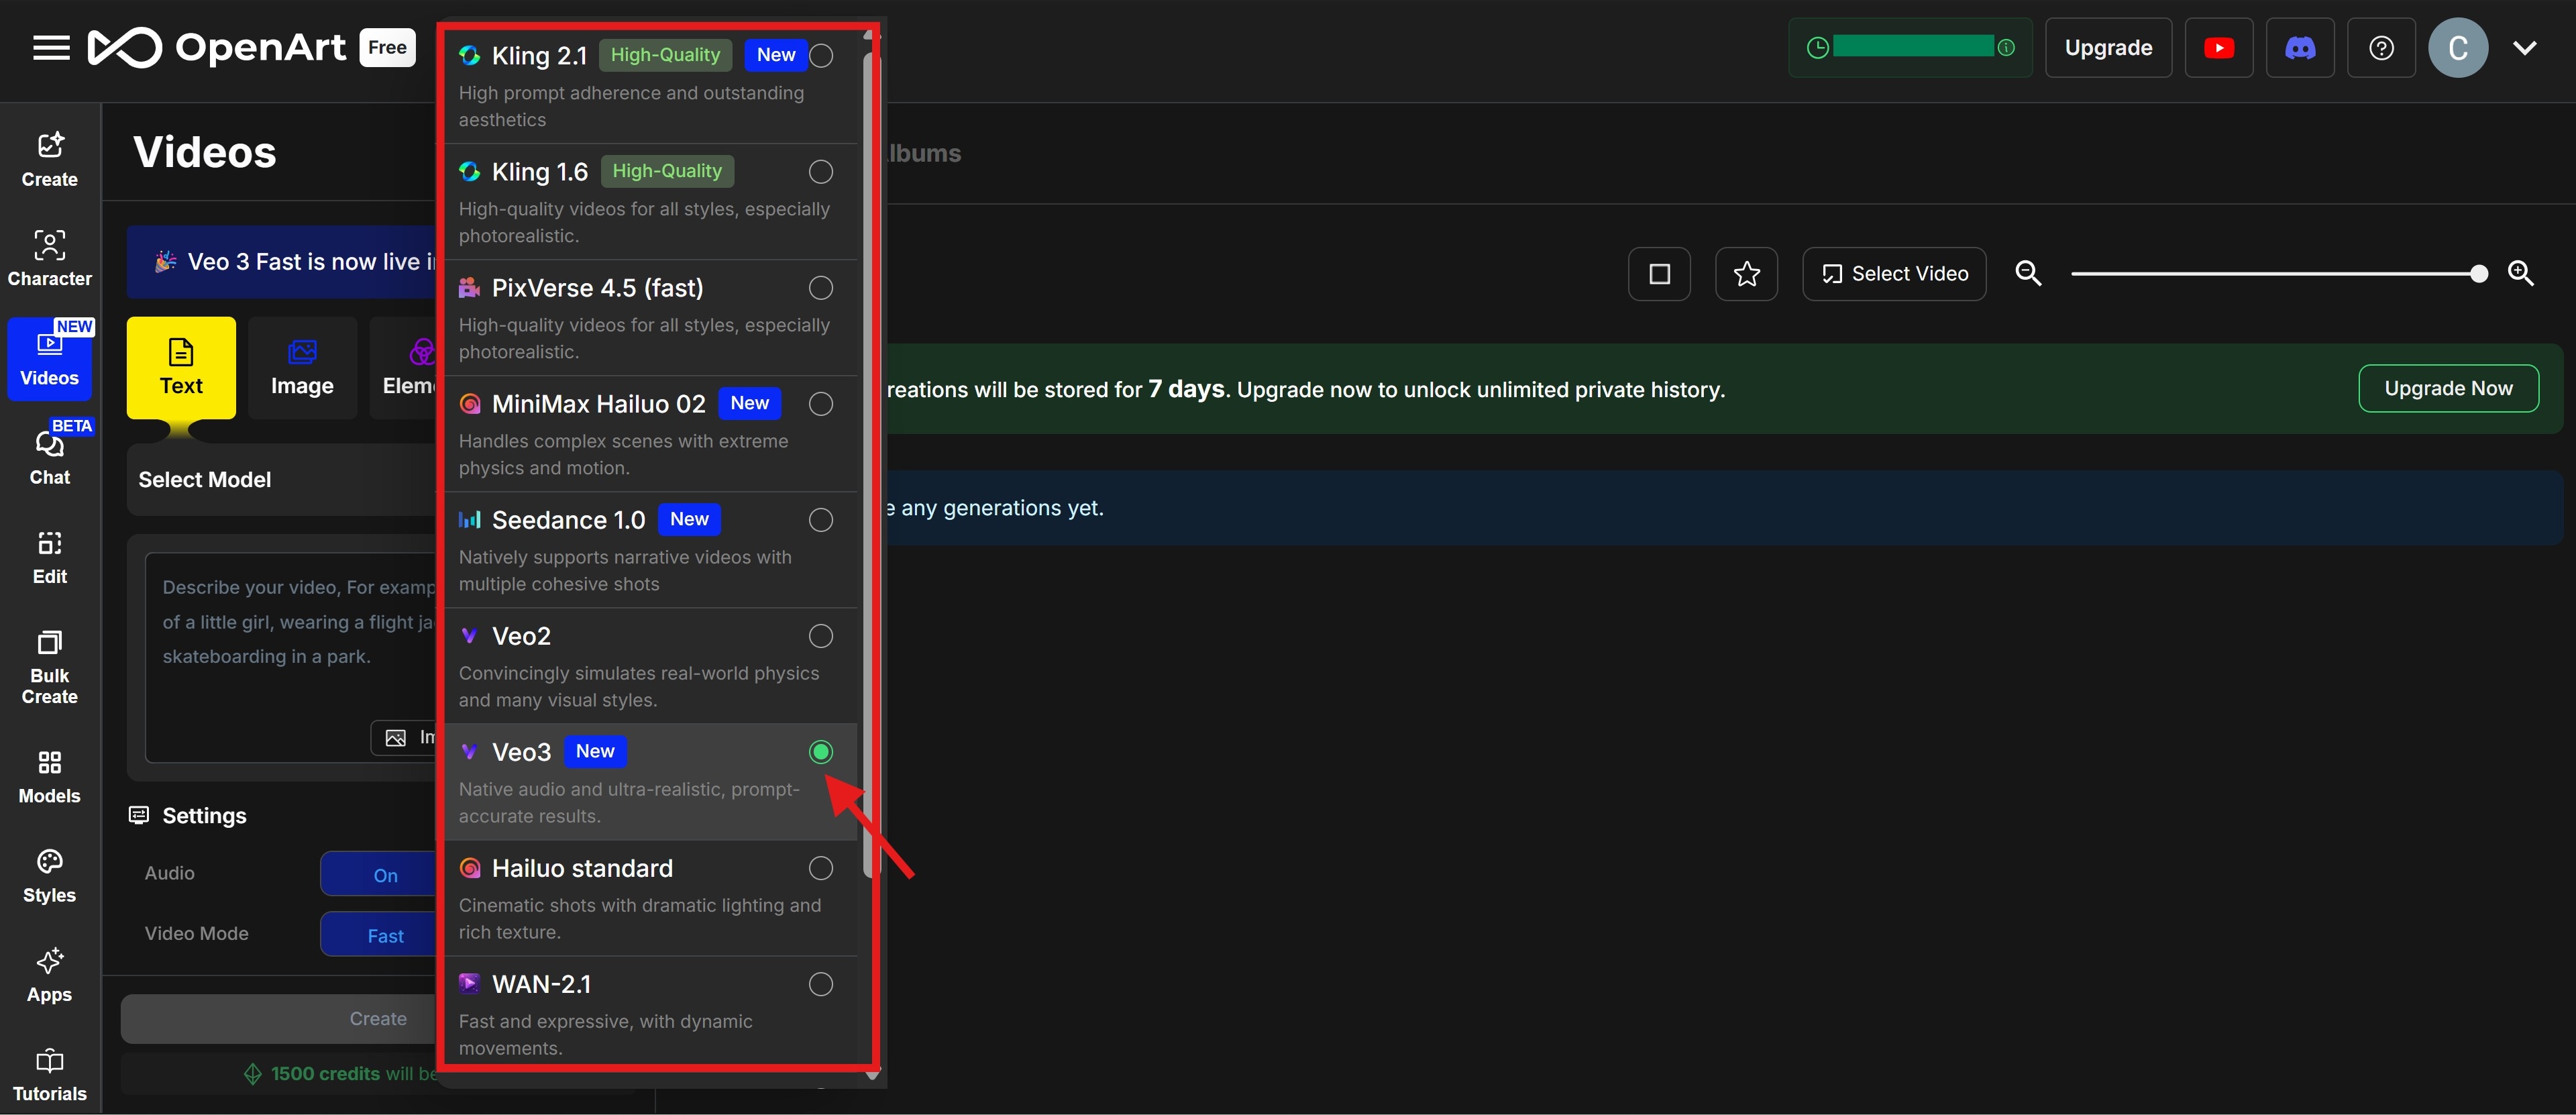Select Kling 2.1 model radio button
Image resolution: width=2576 pixels, height=1115 pixels.
pyautogui.click(x=821, y=55)
